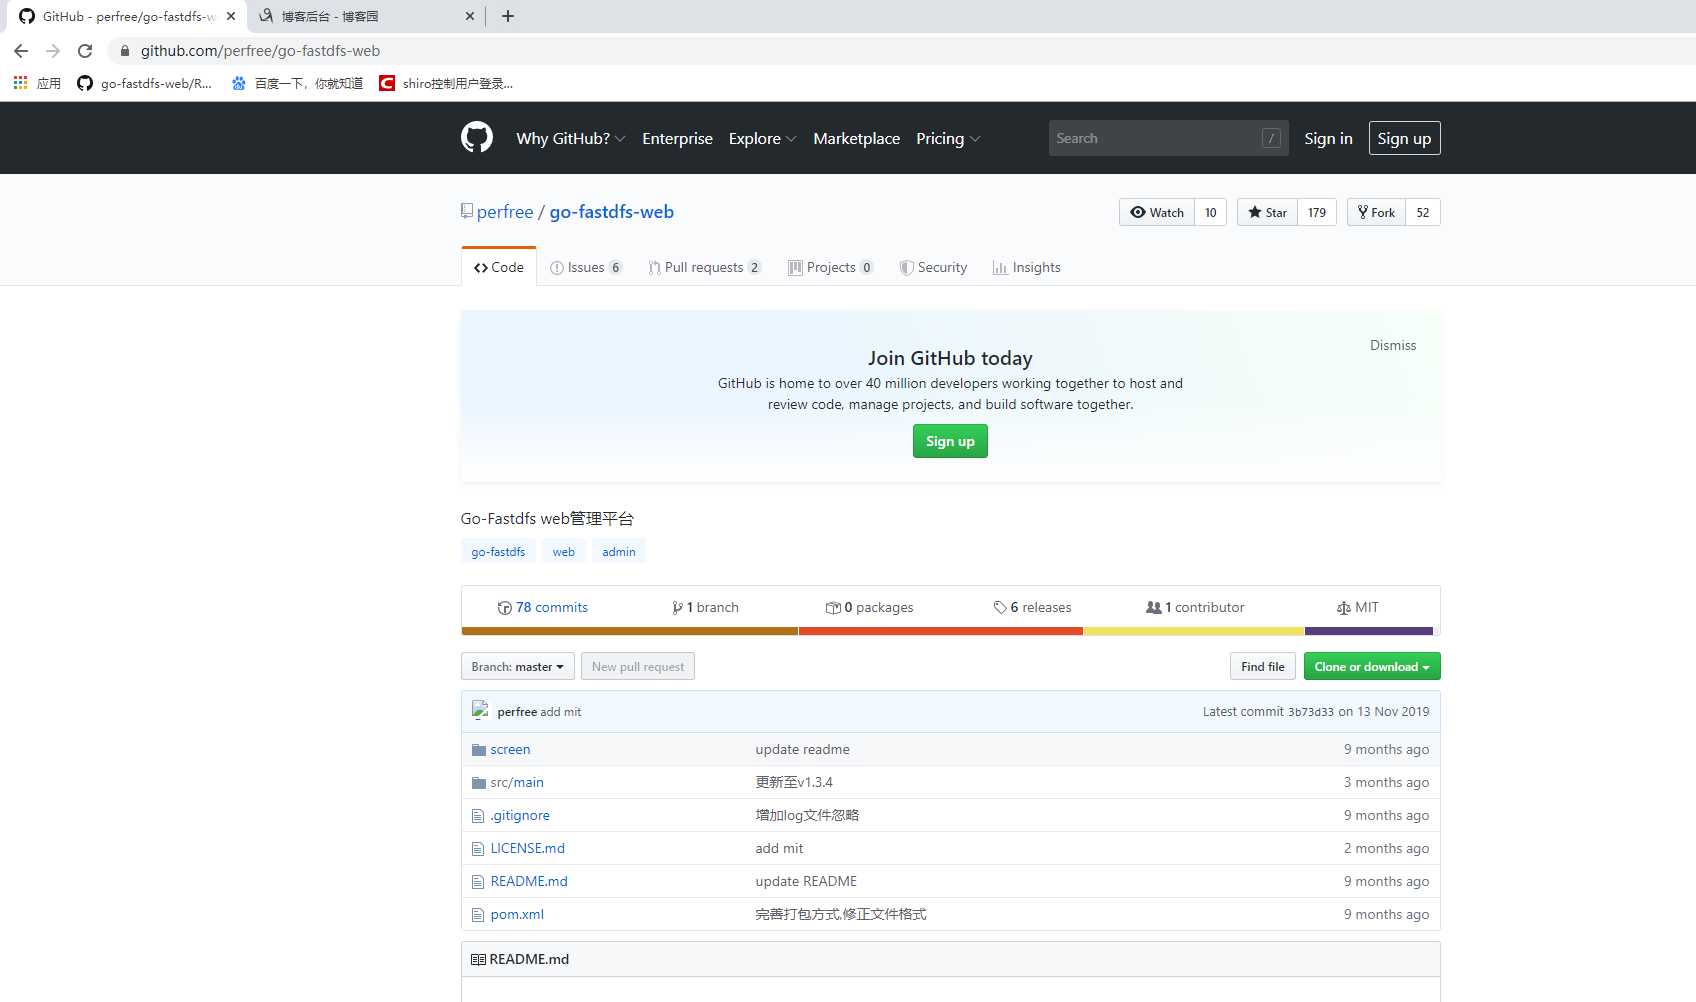Go back with browser back arrow
The height and width of the screenshot is (1002, 1696).
point(21,51)
